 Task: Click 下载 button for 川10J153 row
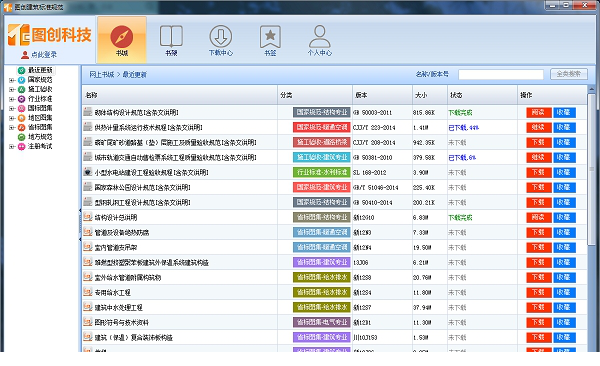point(538,337)
